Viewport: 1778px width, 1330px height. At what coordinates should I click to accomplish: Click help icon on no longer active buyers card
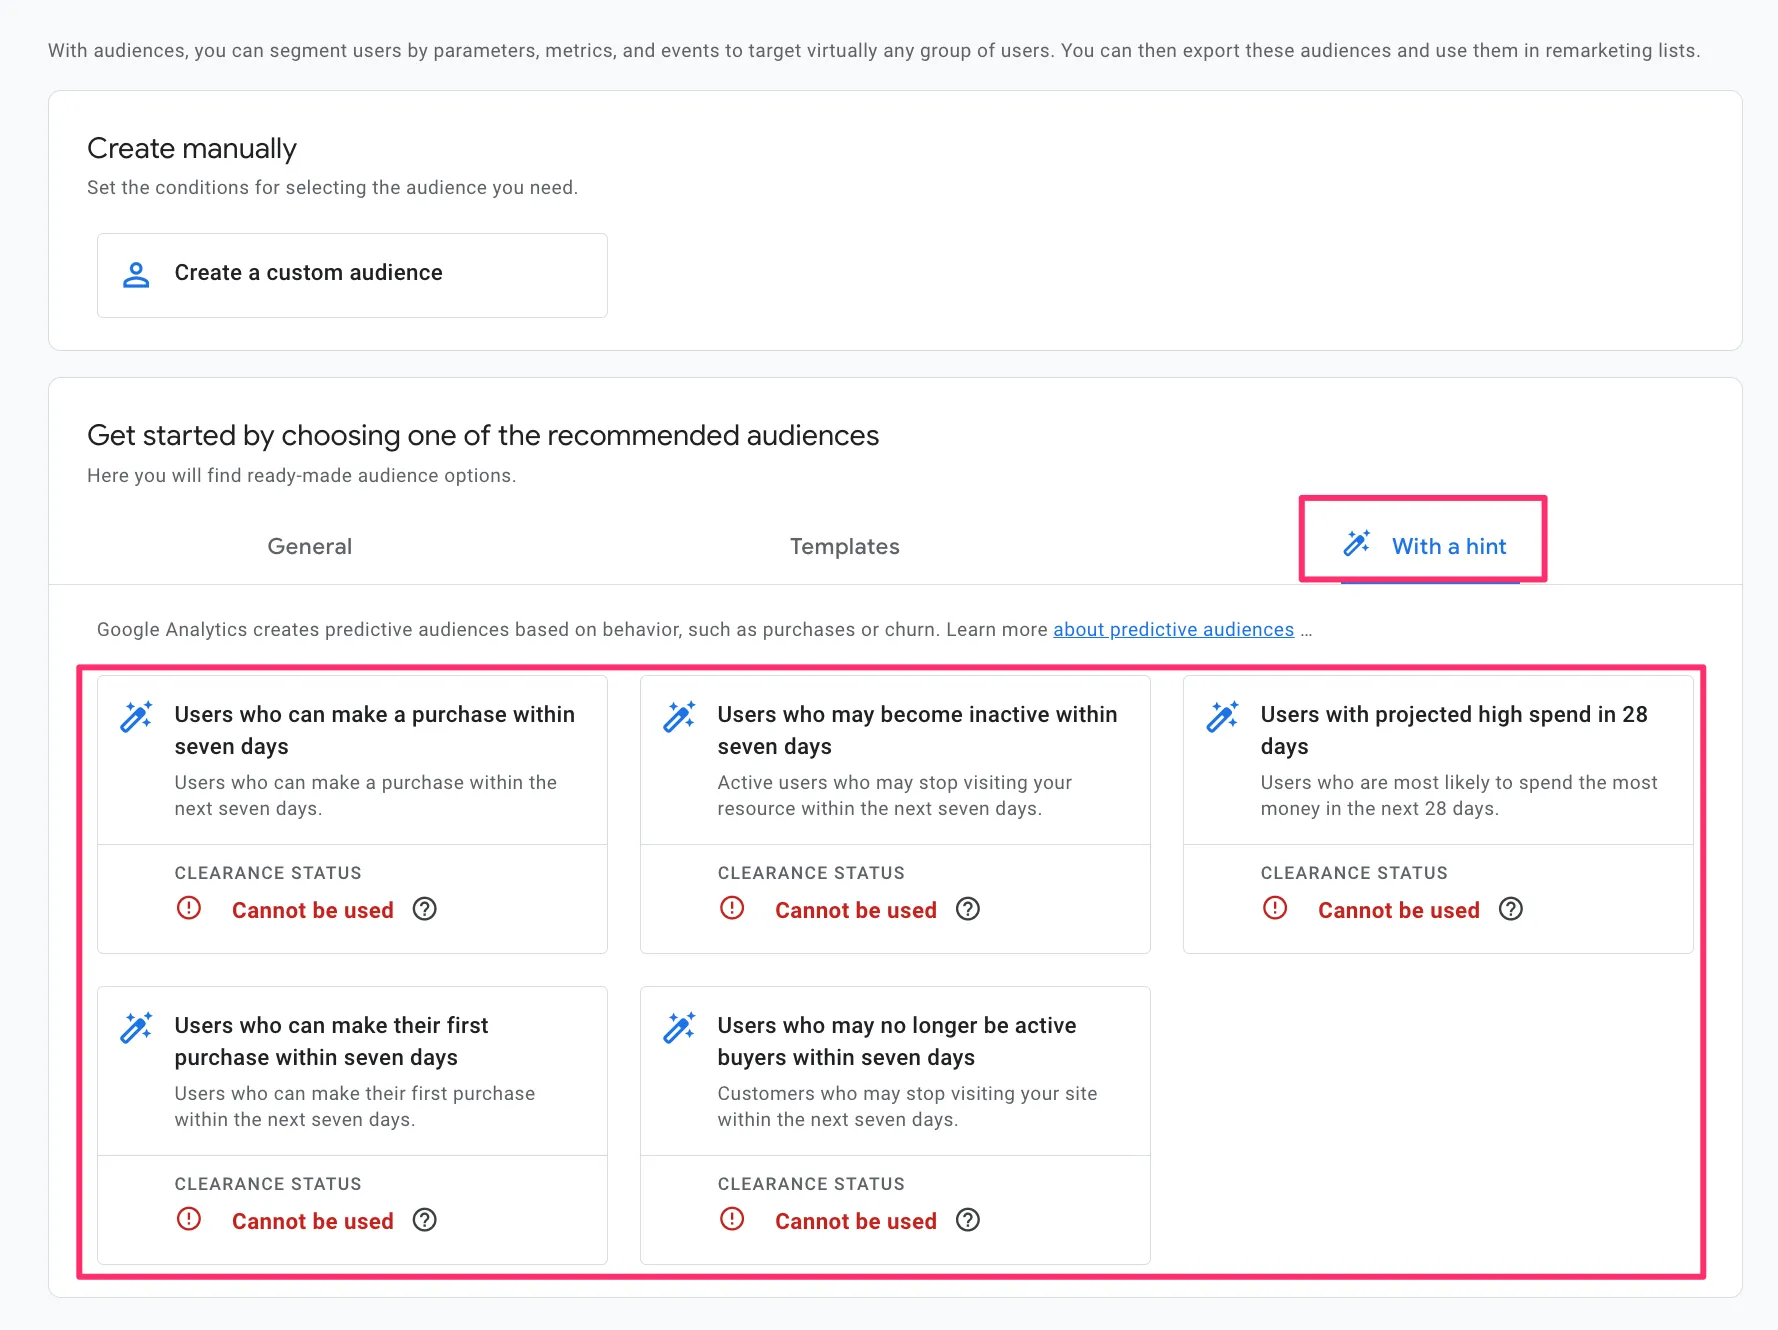click(x=968, y=1220)
